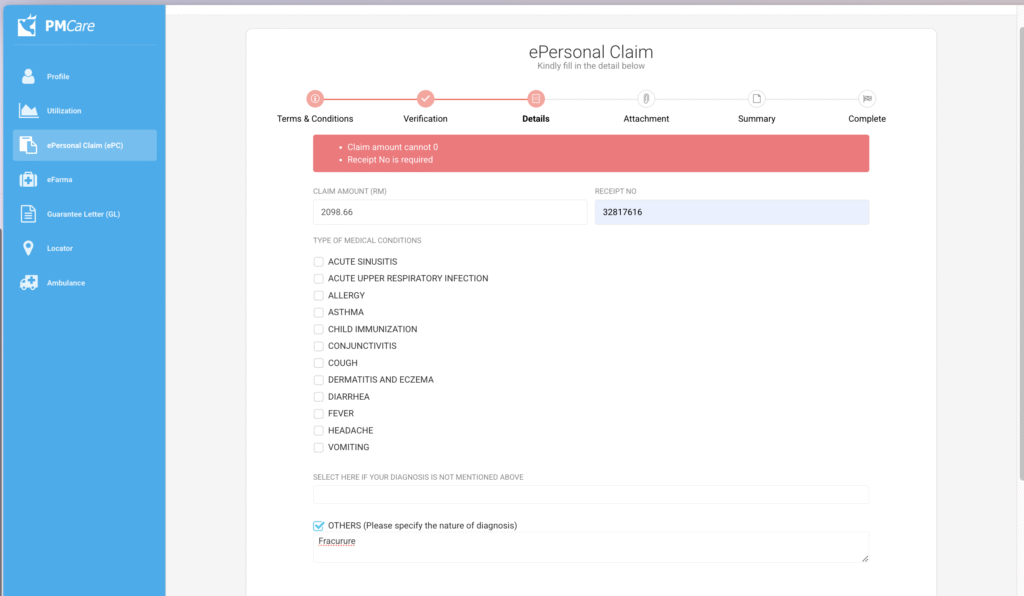The width and height of the screenshot is (1024, 596).
Task: Click the Complete step flag icon
Action: tap(867, 98)
